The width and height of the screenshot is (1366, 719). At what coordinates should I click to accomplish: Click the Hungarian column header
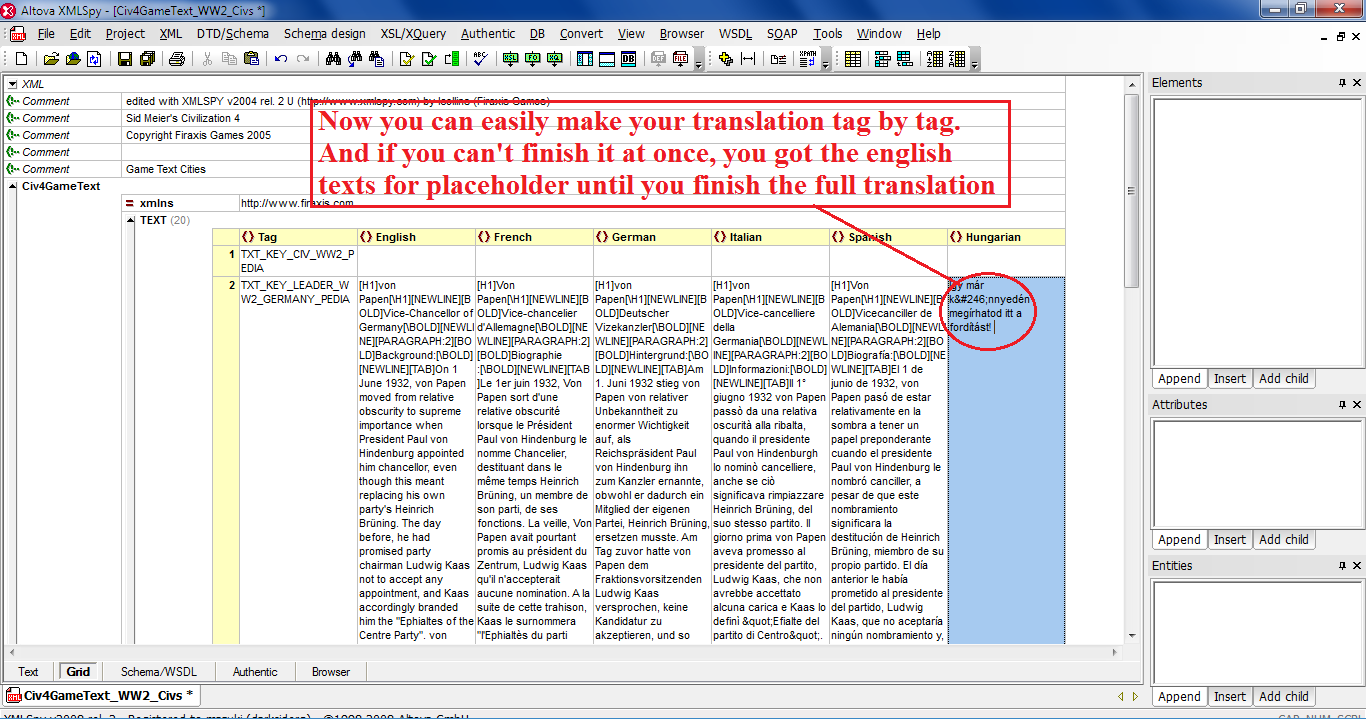pos(1007,237)
